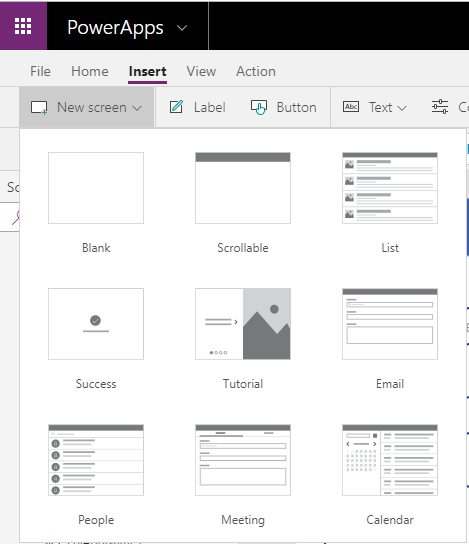Select the Insert tab
Screen dimensions: 469x544
tap(147, 71)
